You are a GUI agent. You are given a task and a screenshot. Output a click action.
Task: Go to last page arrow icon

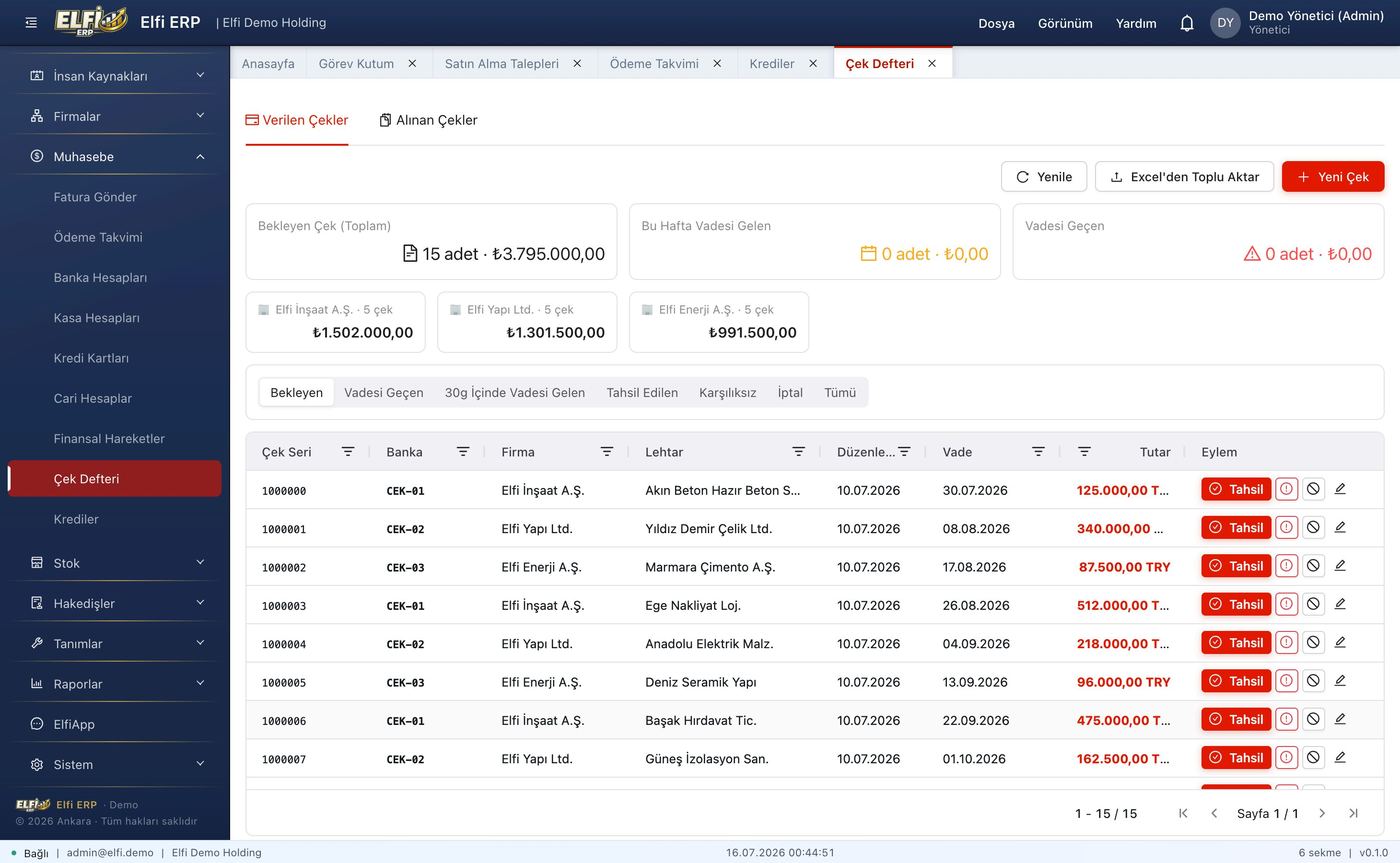tap(1353, 813)
